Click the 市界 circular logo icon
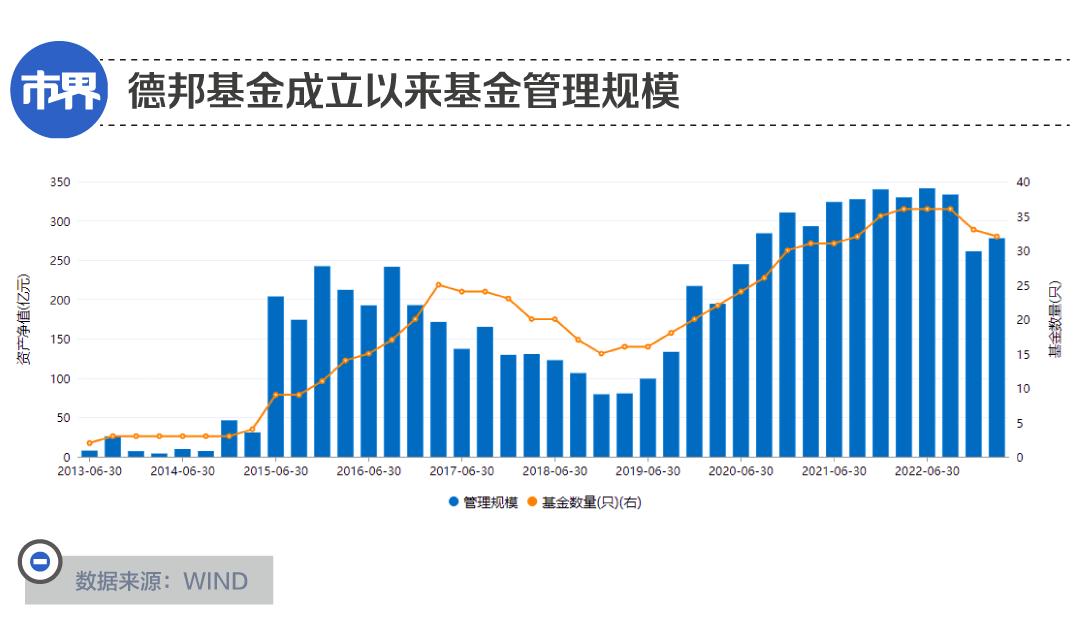The image size is (1080, 635). (x=58, y=88)
